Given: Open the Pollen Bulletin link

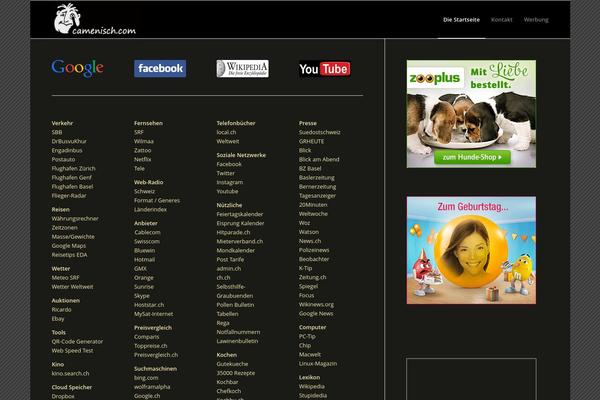Looking at the screenshot, I should point(235,305).
